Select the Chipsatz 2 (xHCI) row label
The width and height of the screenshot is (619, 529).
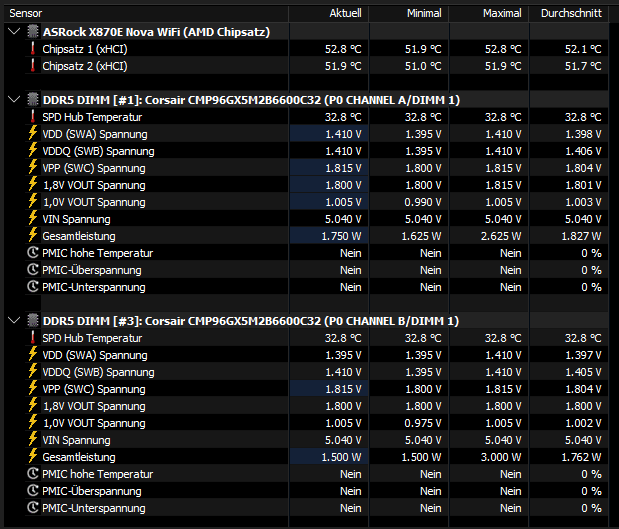click(x=85, y=66)
